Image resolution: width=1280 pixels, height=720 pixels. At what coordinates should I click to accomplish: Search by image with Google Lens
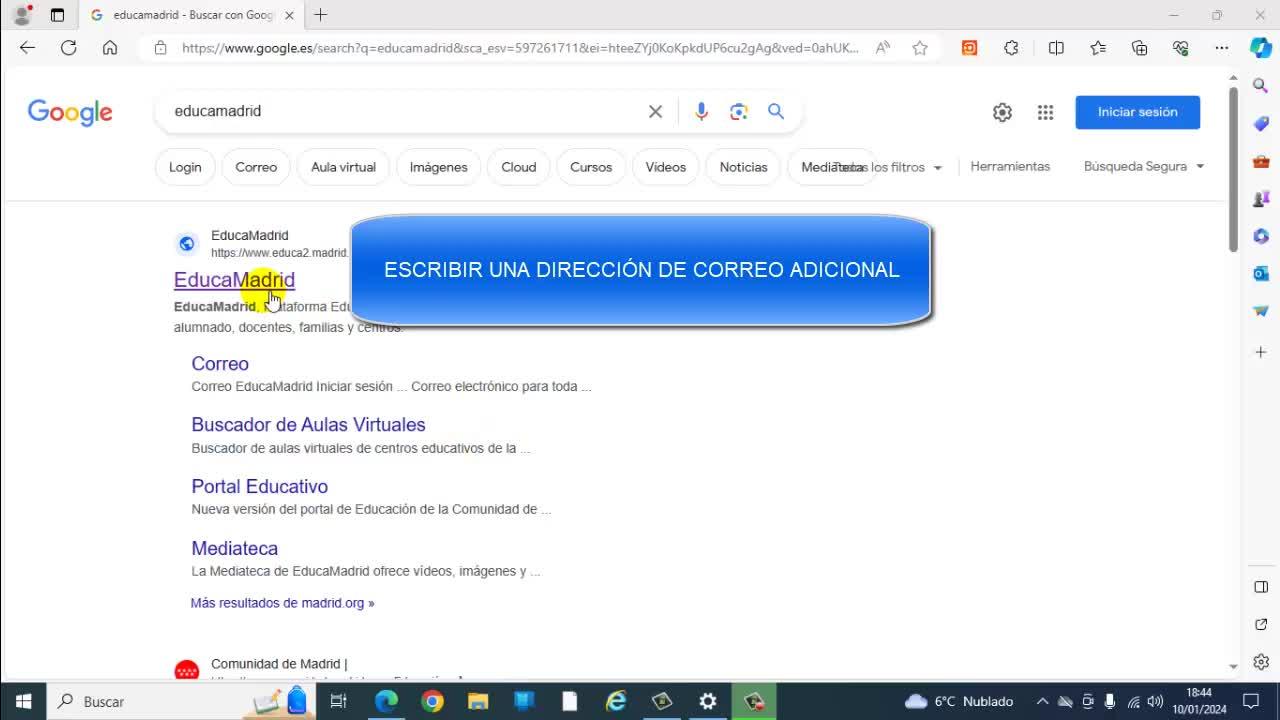pos(739,111)
